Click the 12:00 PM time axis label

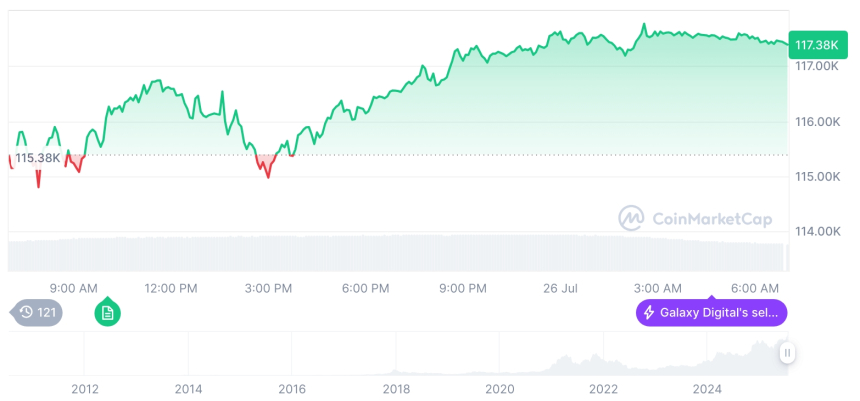171,289
